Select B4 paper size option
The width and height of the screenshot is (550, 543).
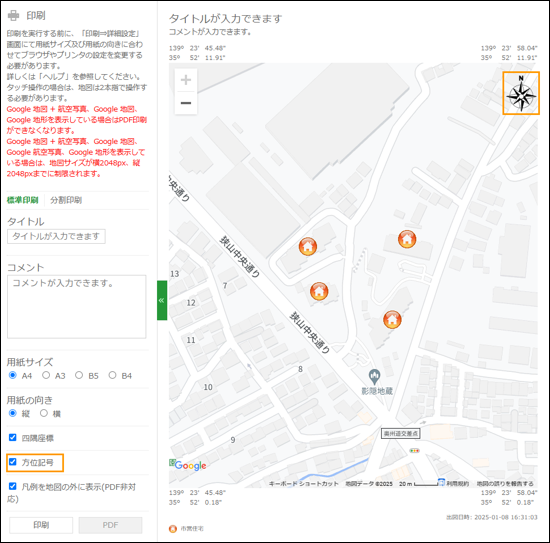point(112,375)
